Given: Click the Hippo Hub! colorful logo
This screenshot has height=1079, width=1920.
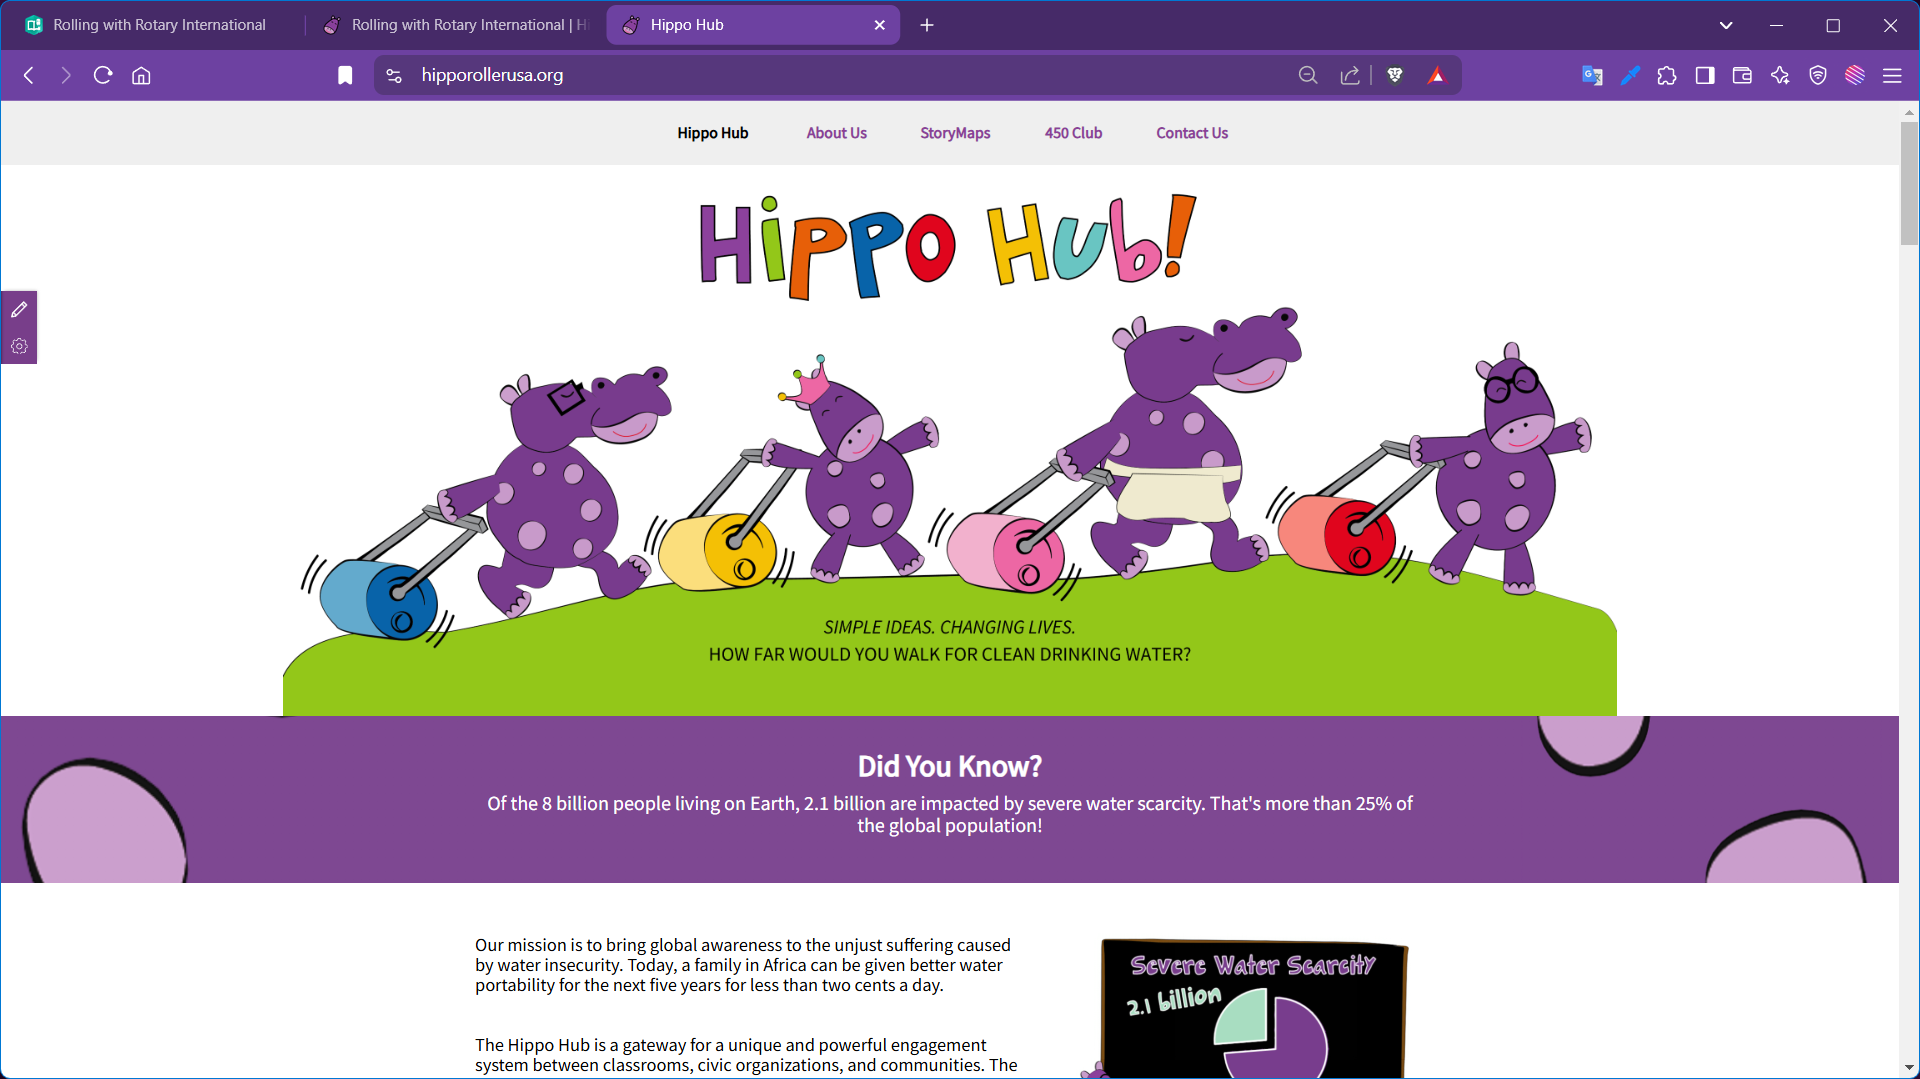Looking at the screenshot, I should [x=948, y=246].
